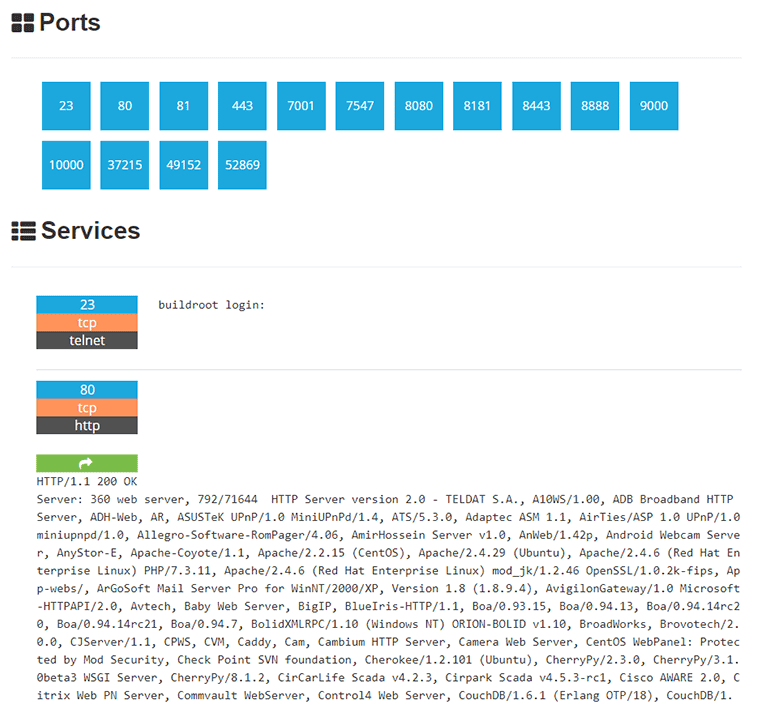Viewport: 757px width, 713px height.
Task: Click 'BlueIris-HTTP/1.1' text
Action: pos(402,606)
